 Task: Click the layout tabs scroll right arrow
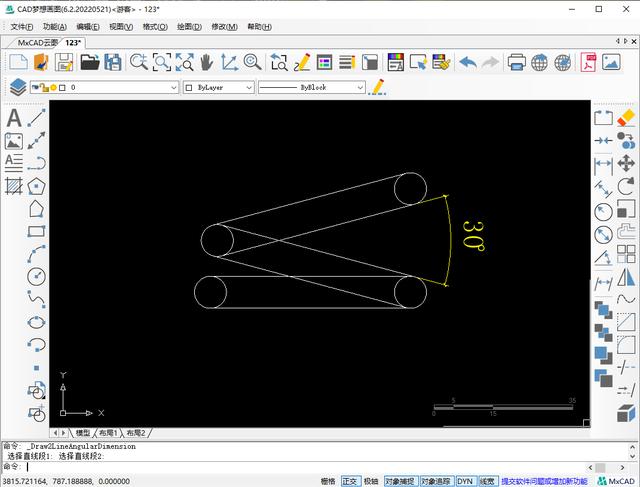click(x=63, y=433)
